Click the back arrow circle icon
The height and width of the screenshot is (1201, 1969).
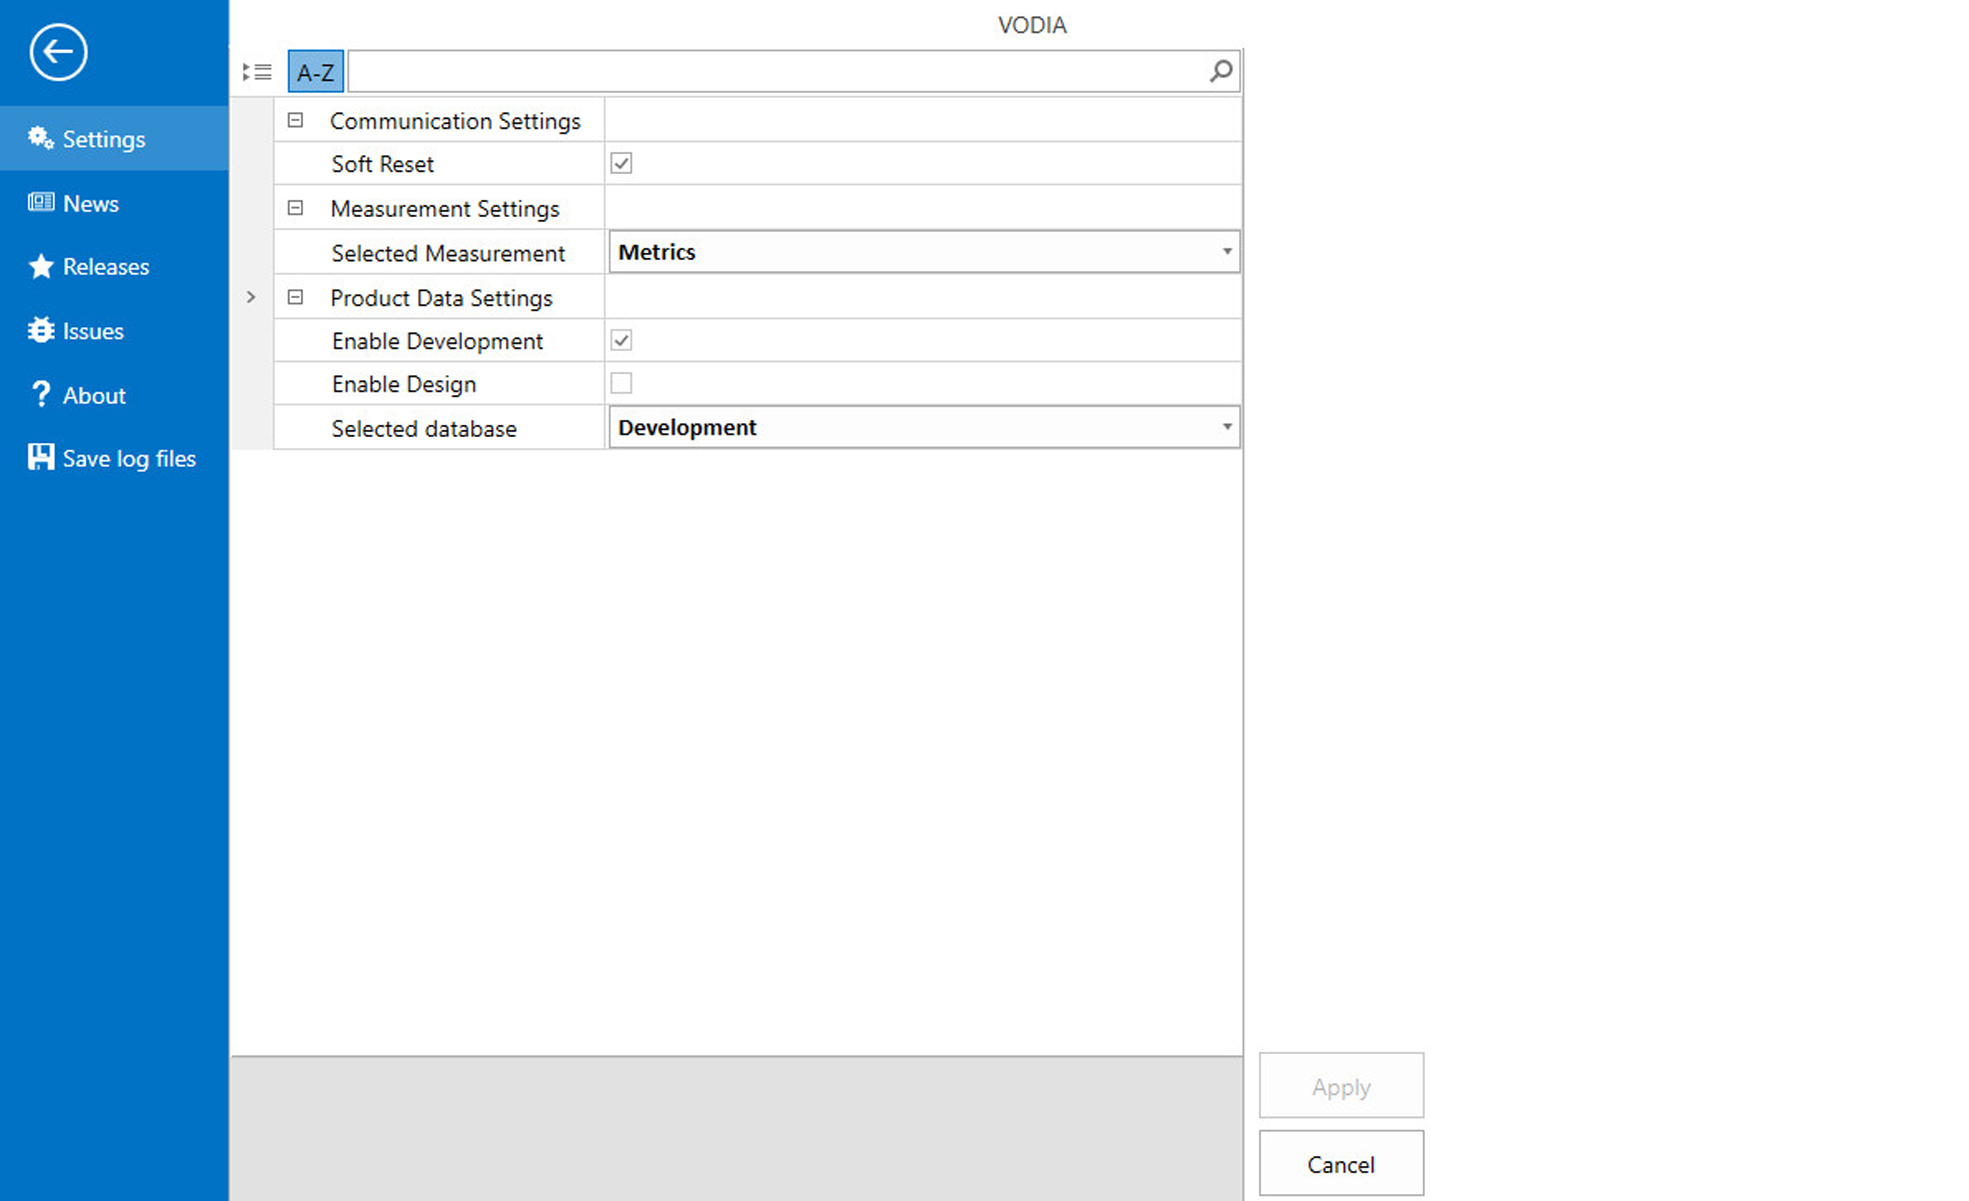58,52
